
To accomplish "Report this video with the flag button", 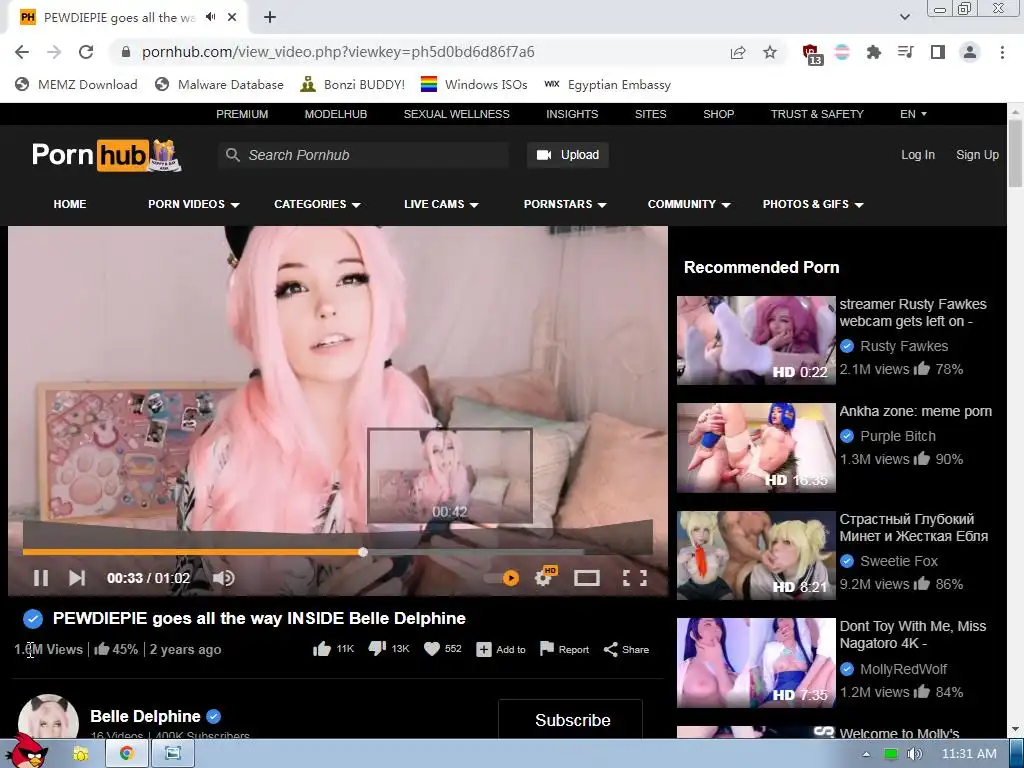I will tap(564, 649).
